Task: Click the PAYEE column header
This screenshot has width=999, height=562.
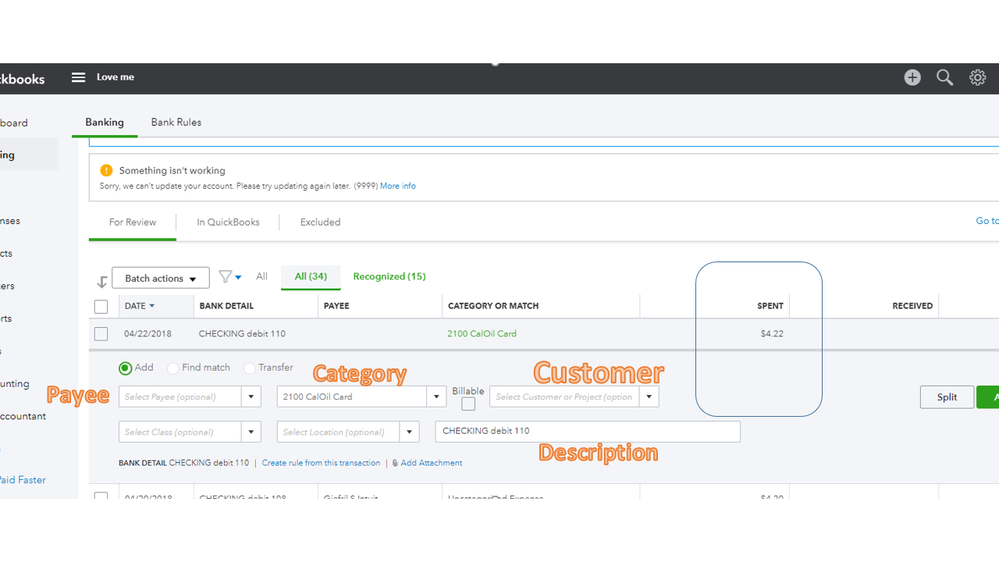Action: (x=336, y=306)
